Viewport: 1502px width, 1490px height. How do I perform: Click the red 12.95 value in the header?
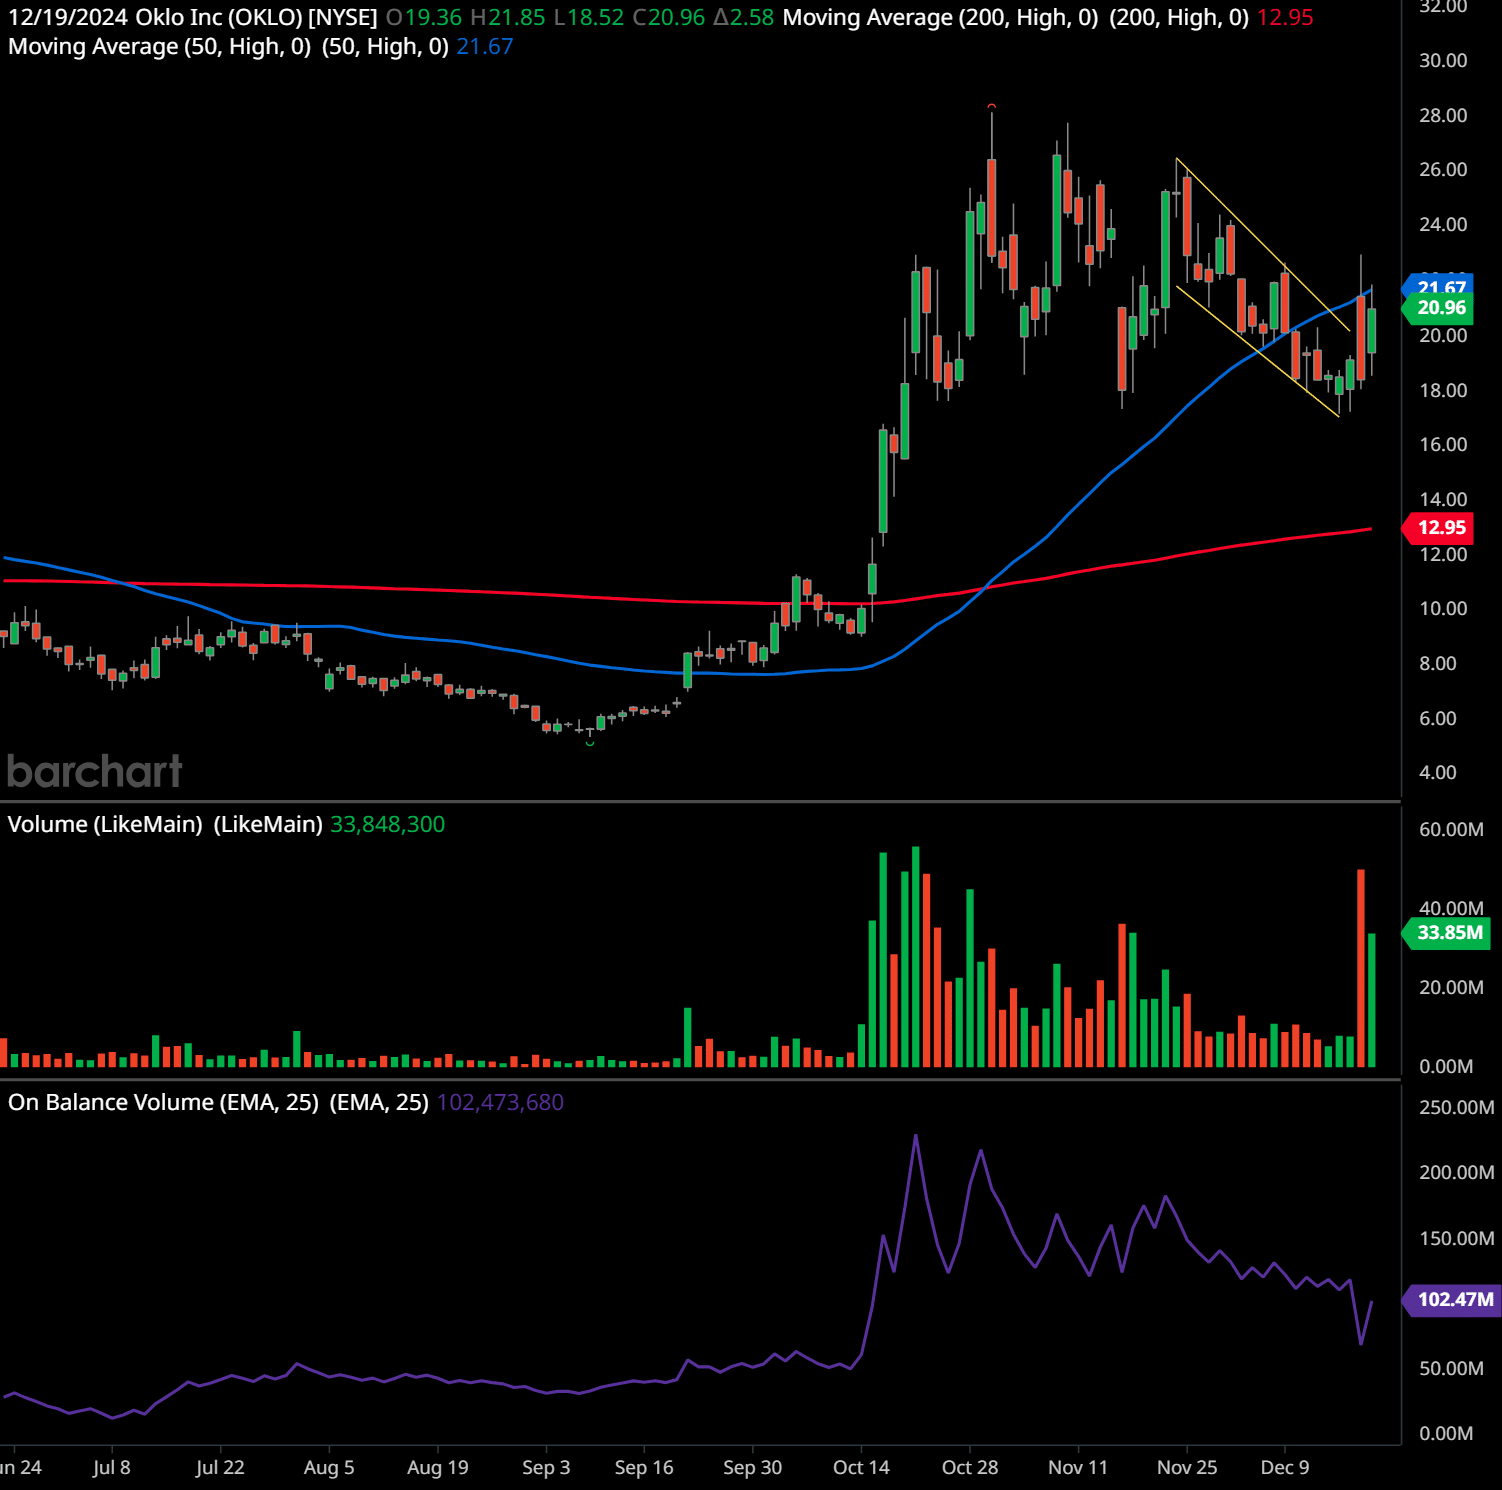(1285, 18)
